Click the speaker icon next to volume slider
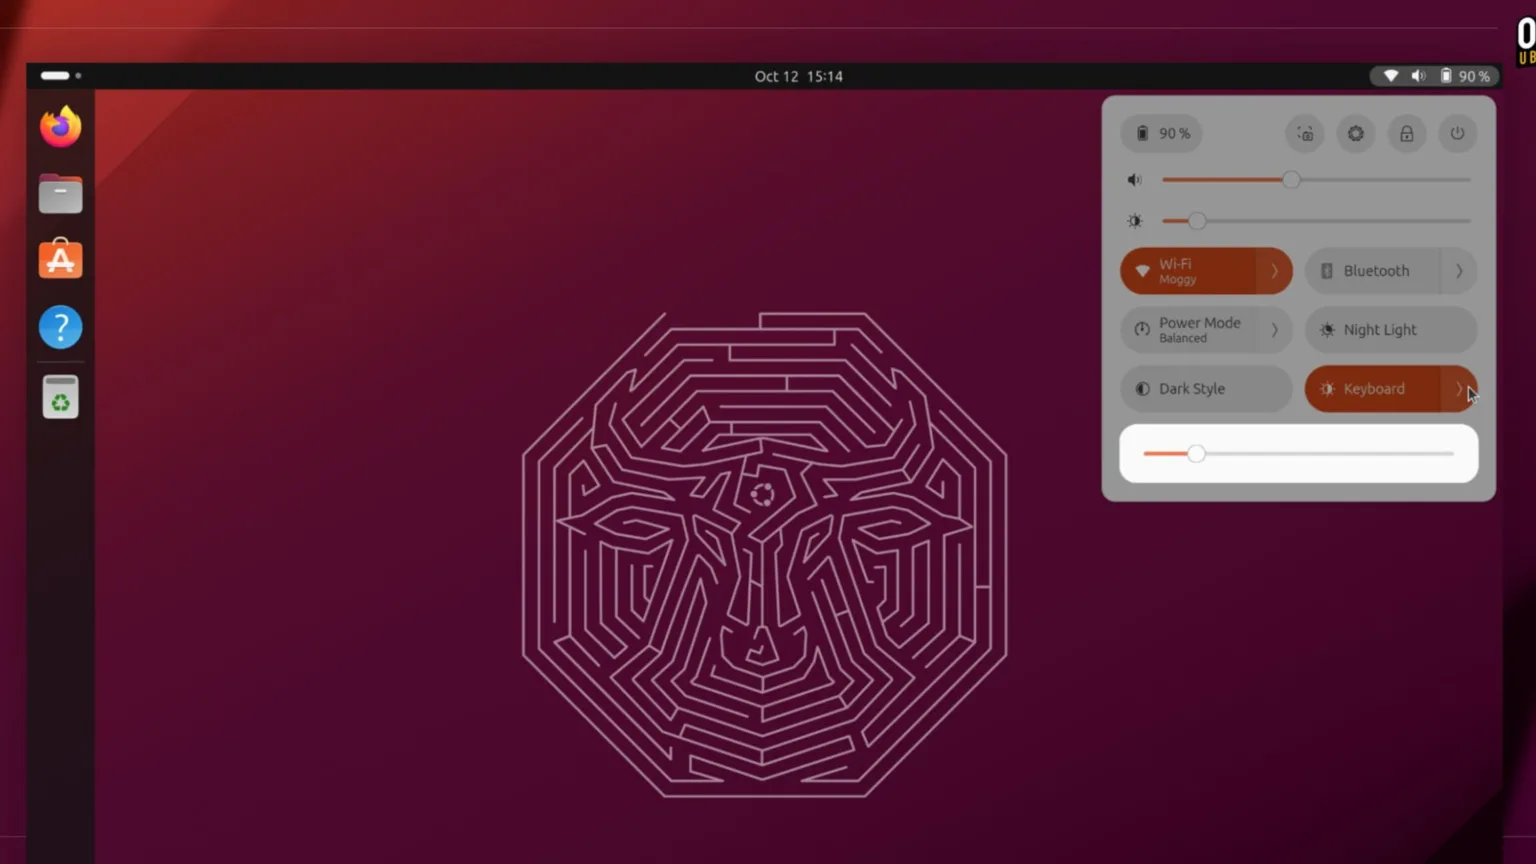1536x864 pixels. (1134, 179)
